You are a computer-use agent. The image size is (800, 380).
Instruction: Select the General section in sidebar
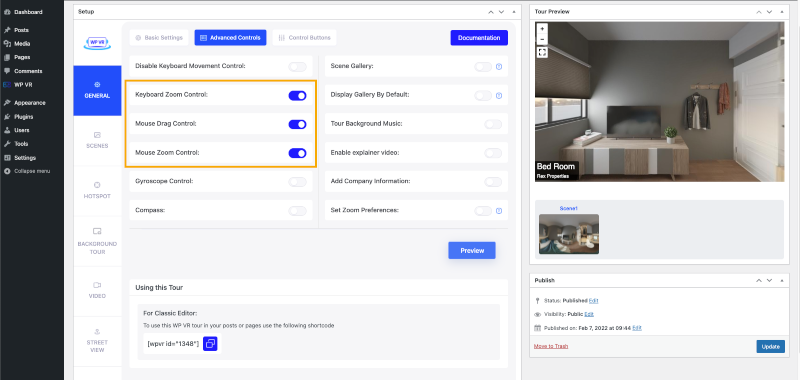(x=97, y=90)
